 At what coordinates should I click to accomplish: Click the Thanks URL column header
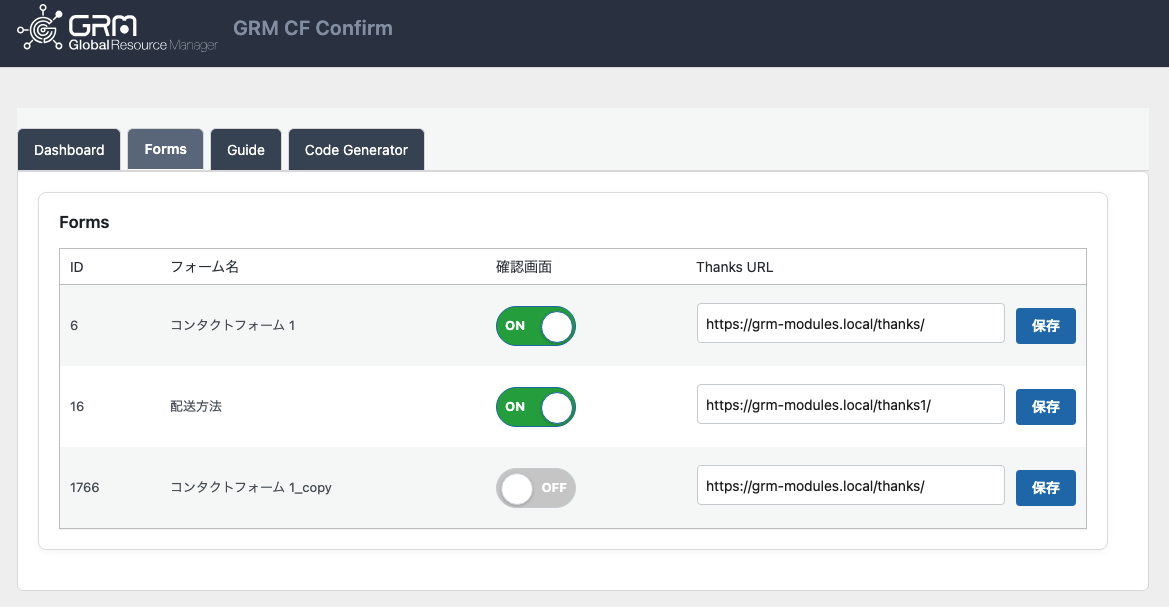[x=734, y=267]
